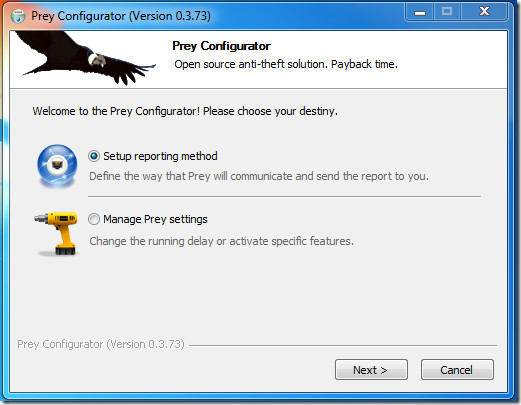Screen dimensions: 521x405
Task: Click the yellow power drill settings icon
Action: (57, 233)
